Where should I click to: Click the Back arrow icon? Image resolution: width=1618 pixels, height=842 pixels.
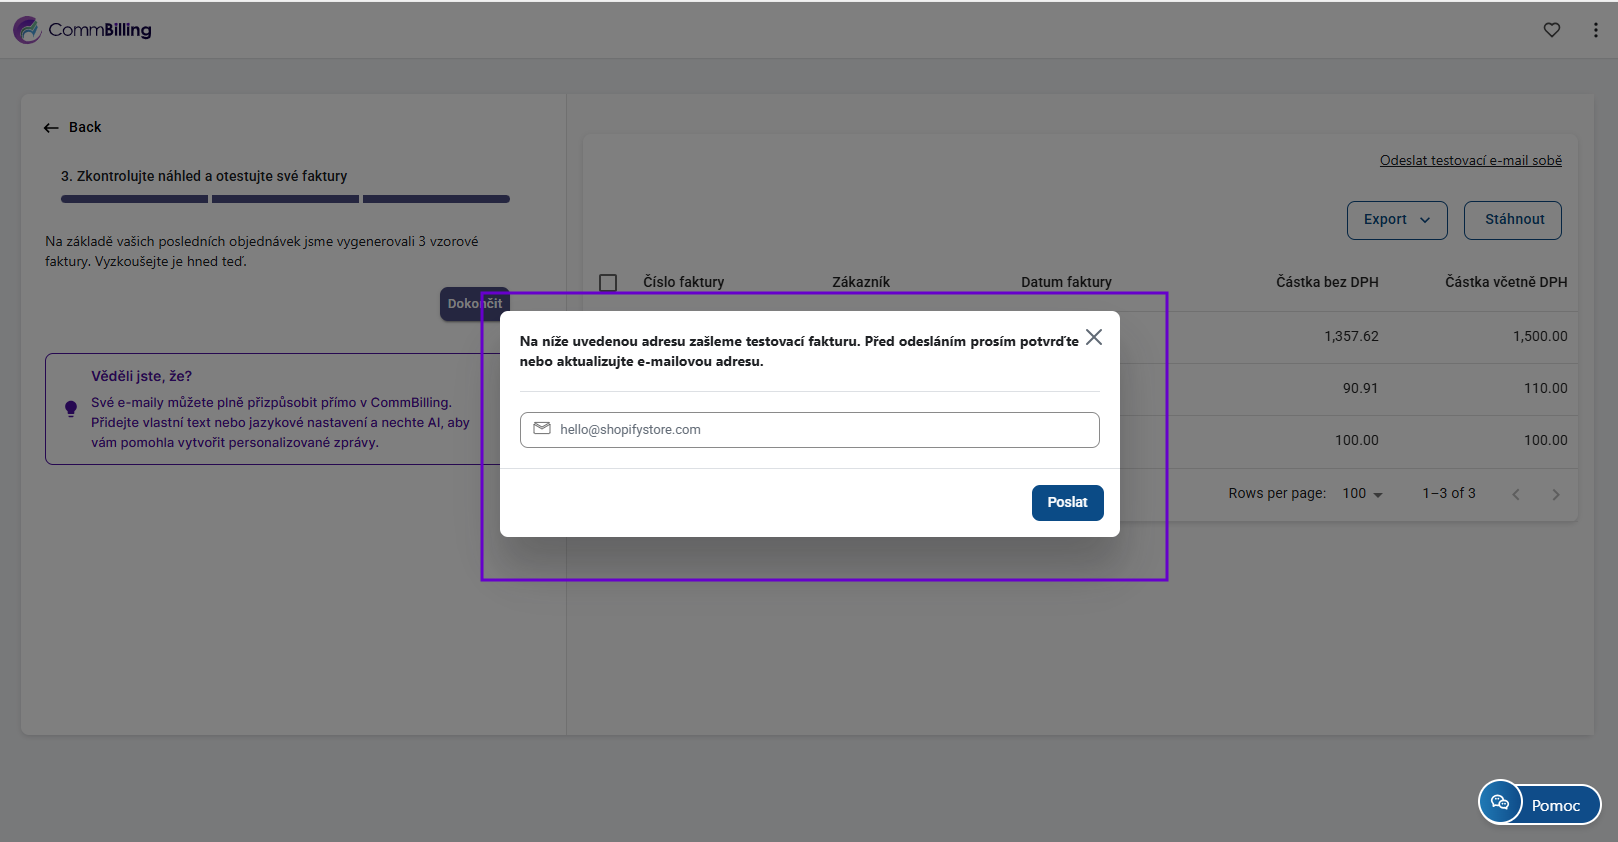pos(51,128)
